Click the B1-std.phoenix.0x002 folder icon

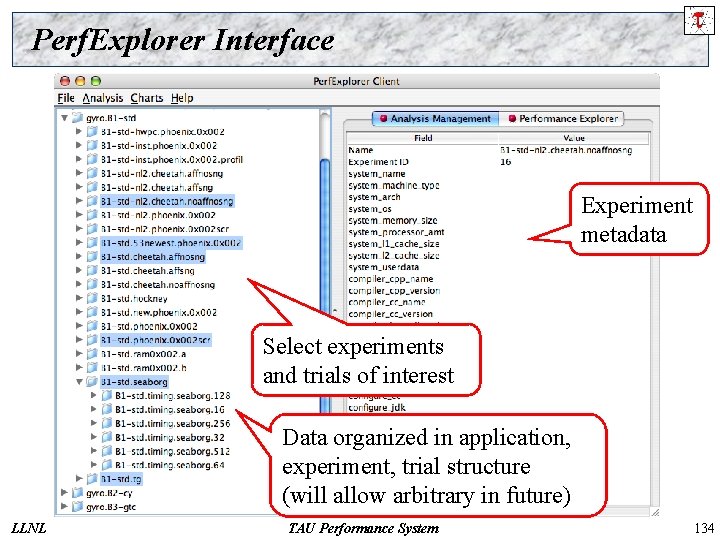coord(92,326)
